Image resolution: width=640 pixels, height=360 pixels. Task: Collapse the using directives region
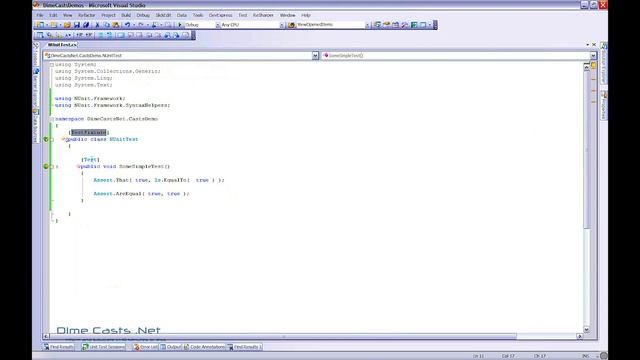(52, 64)
